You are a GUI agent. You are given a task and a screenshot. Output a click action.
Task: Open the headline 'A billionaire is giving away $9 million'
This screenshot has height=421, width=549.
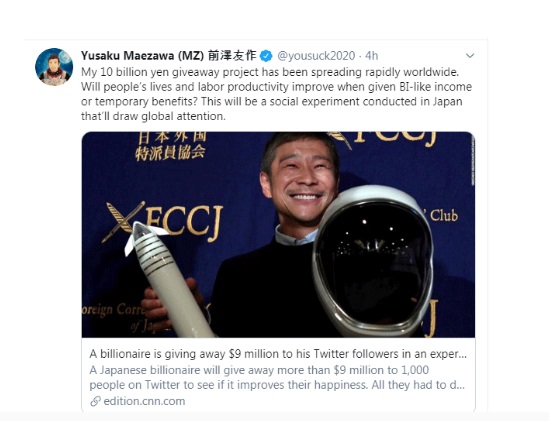pyautogui.click(x=278, y=354)
